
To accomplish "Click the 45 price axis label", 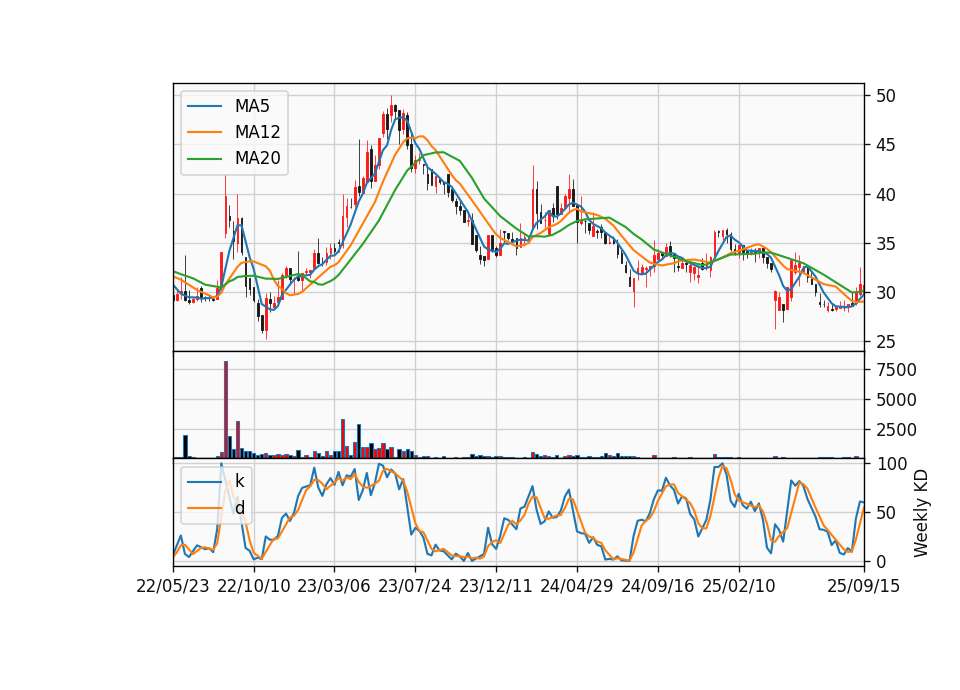I will (x=885, y=145).
